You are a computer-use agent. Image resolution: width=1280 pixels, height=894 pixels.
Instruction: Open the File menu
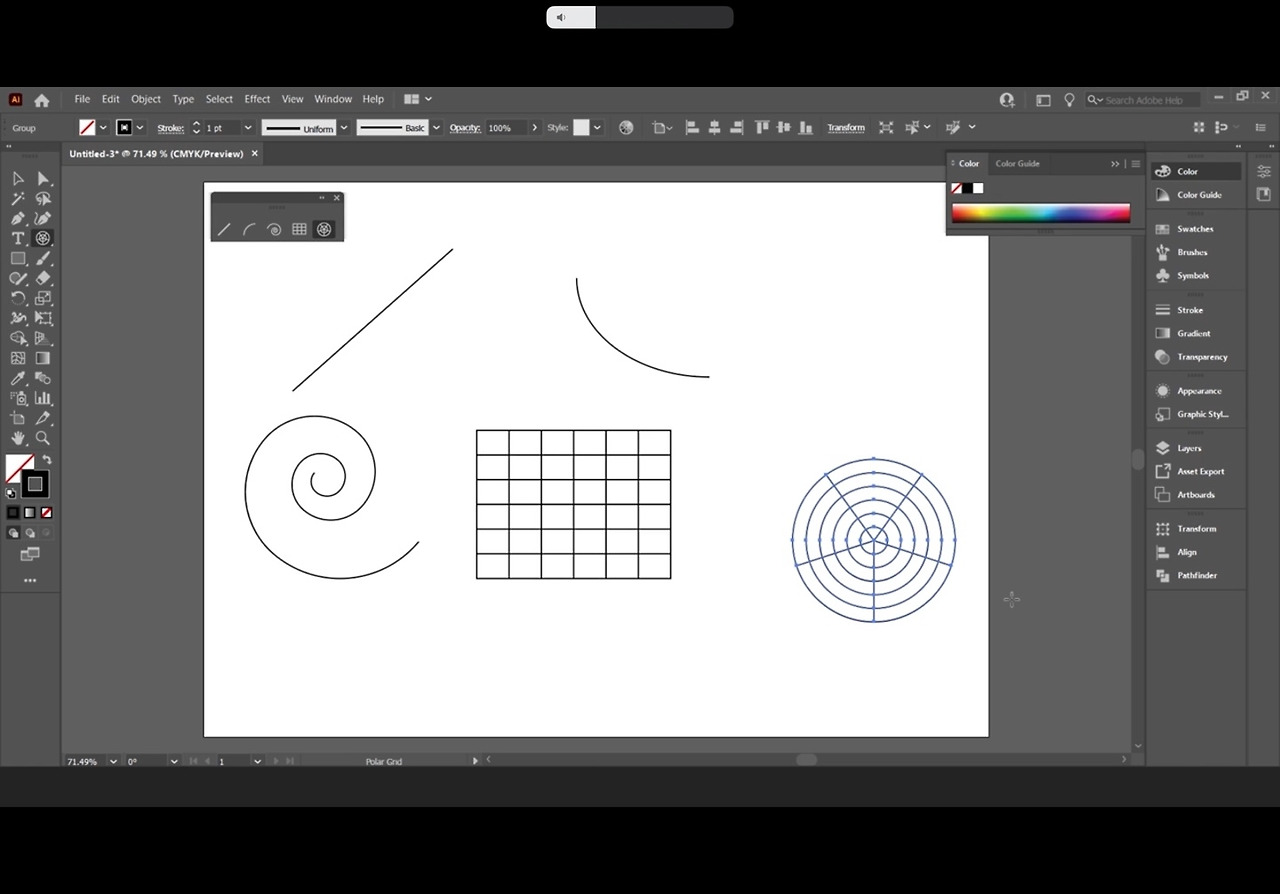click(x=82, y=99)
